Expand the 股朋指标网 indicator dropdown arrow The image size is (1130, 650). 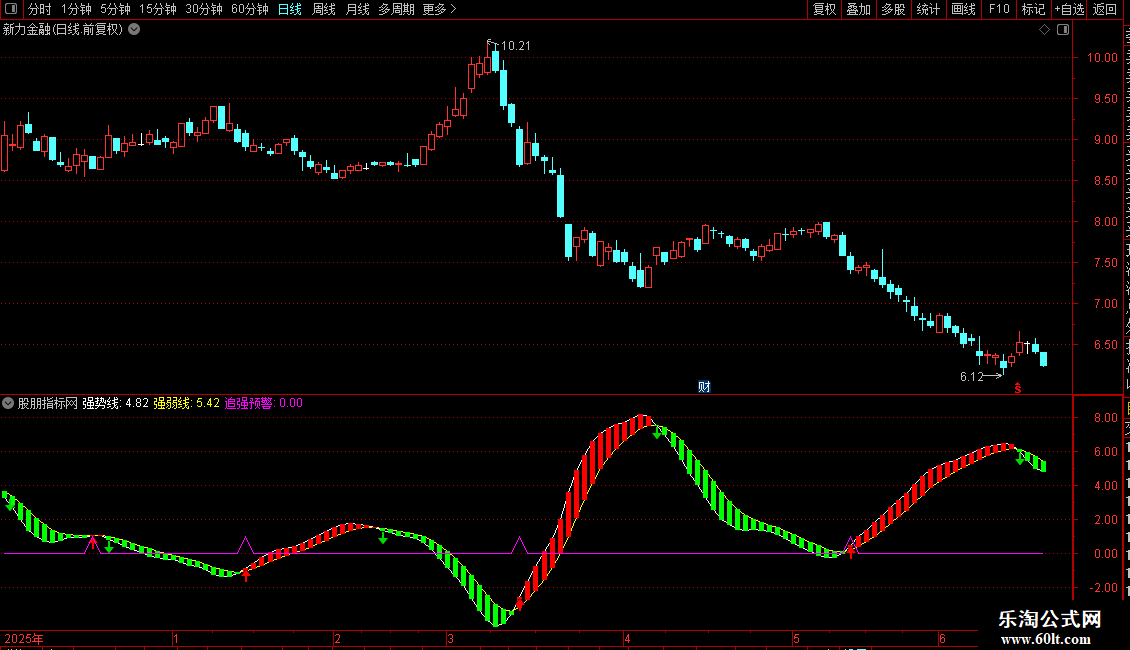(8, 403)
